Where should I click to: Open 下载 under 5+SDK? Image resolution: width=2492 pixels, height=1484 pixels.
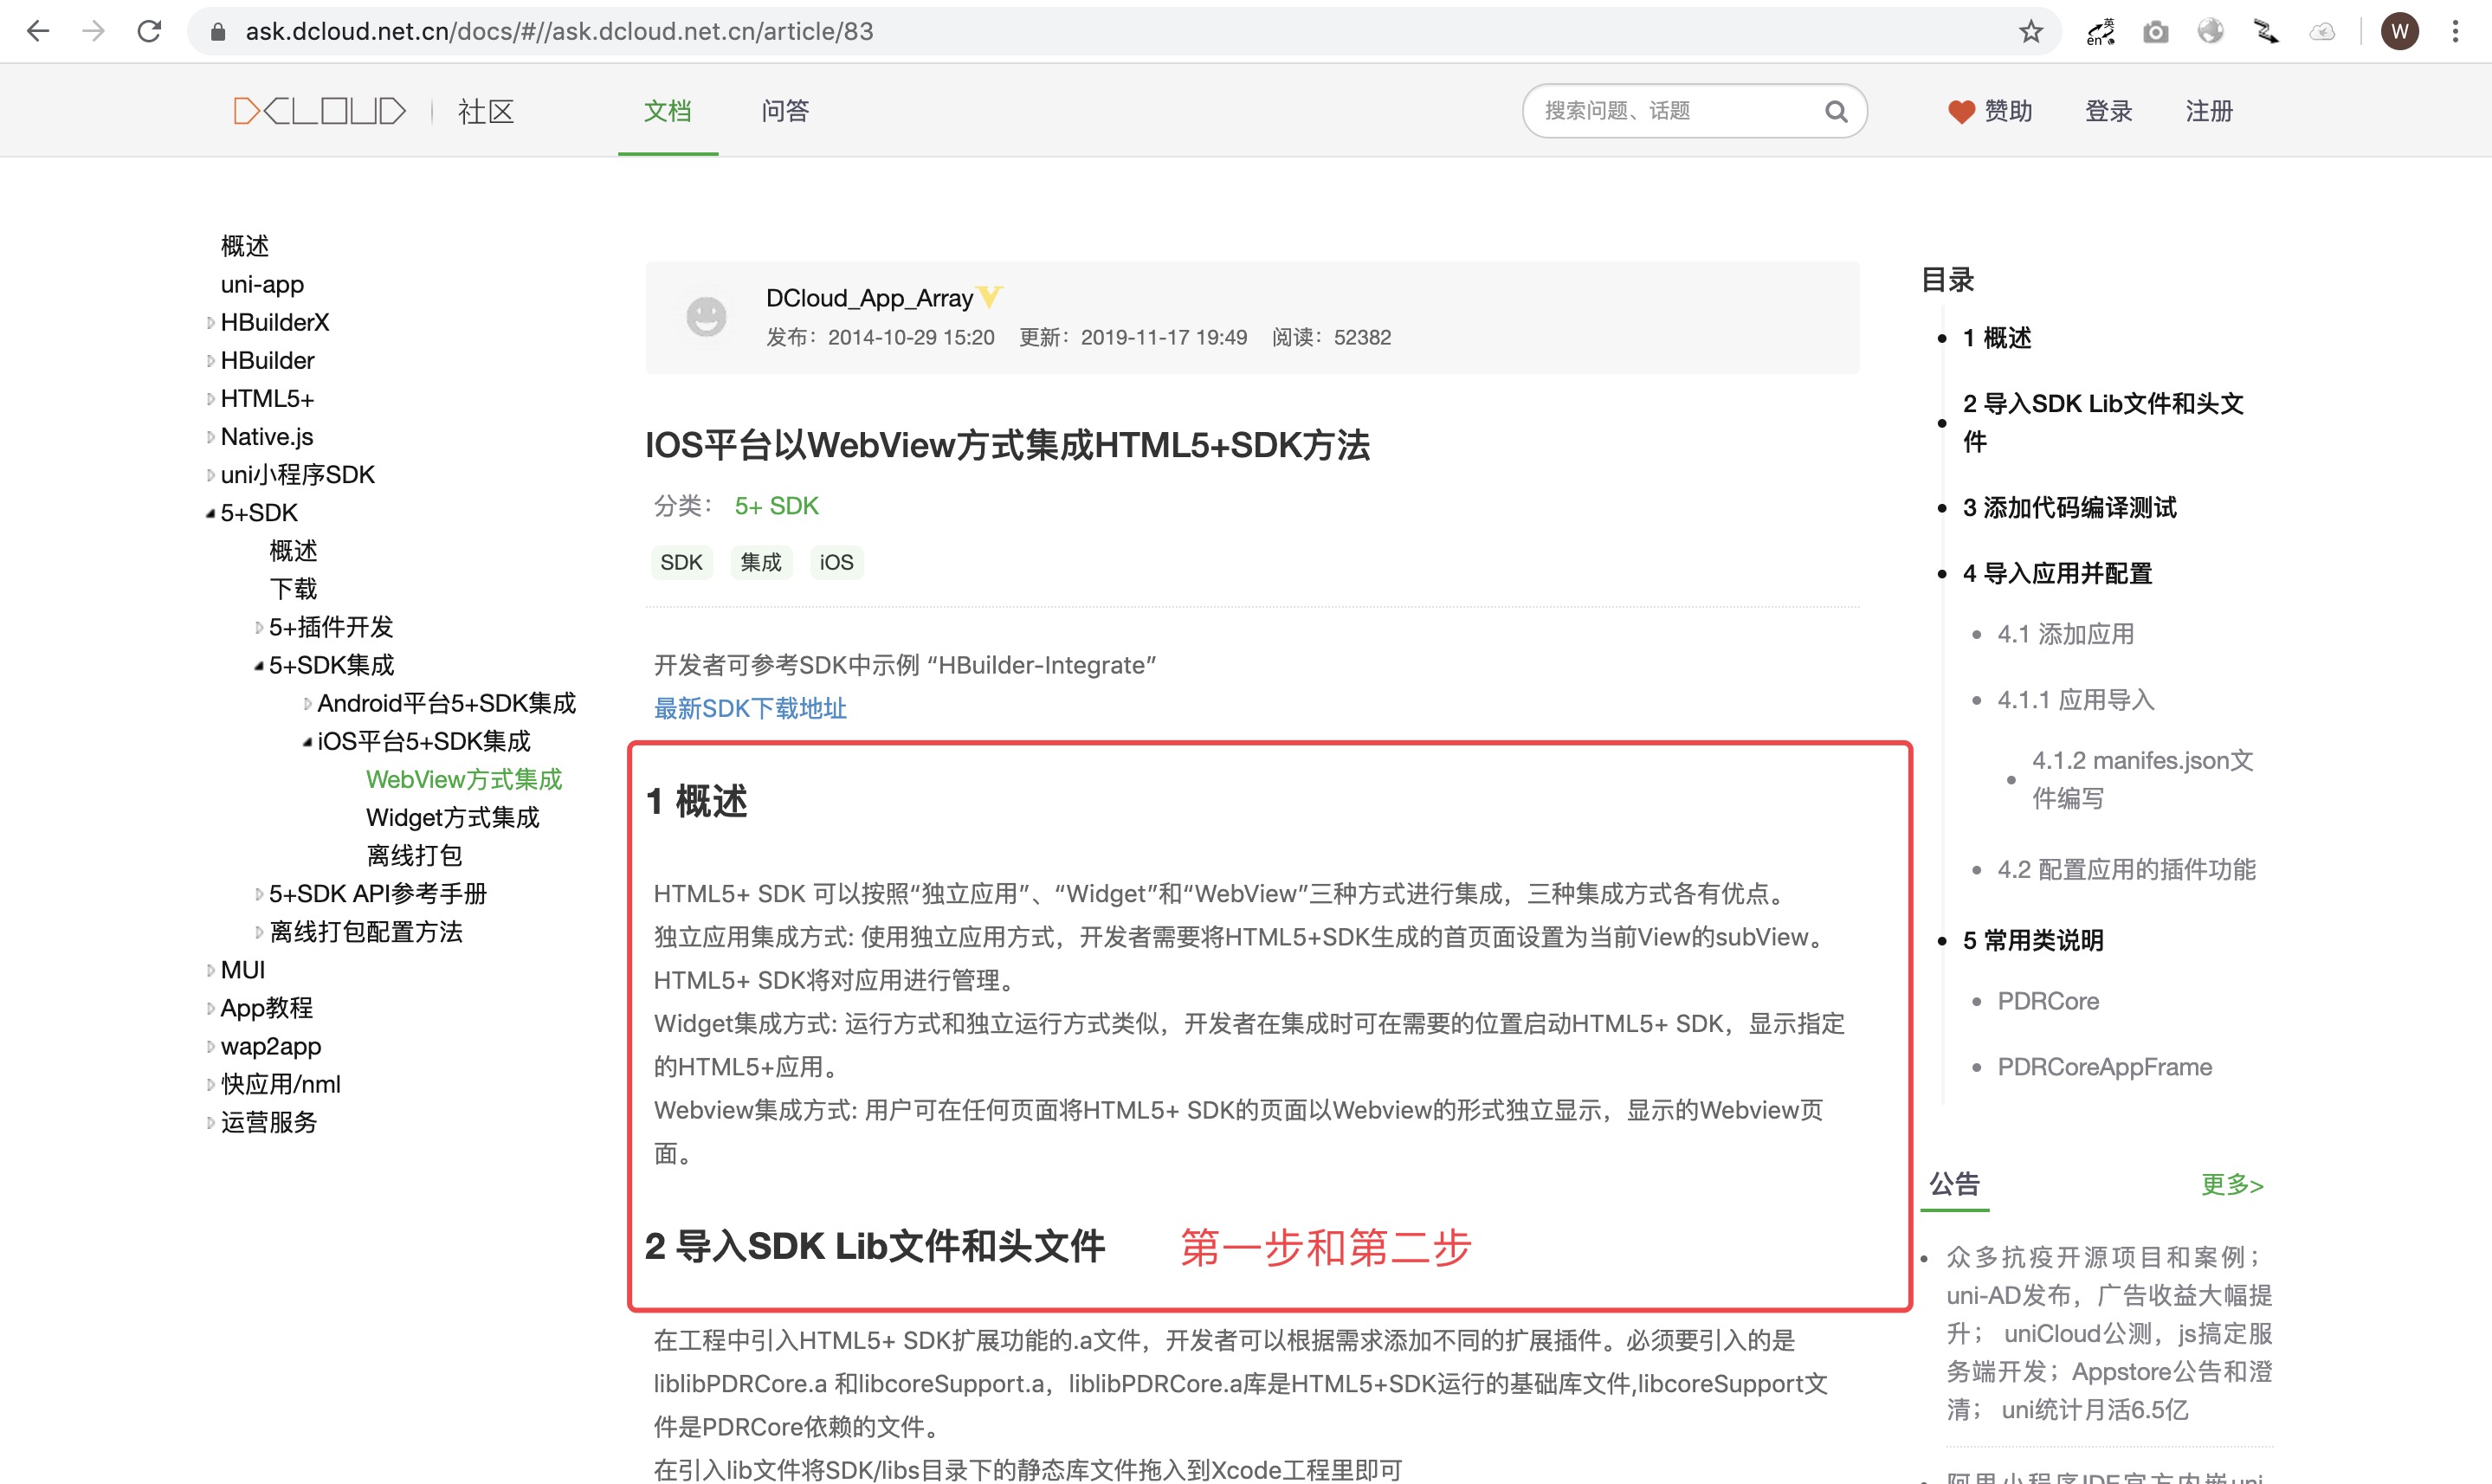tap(293, 590)
